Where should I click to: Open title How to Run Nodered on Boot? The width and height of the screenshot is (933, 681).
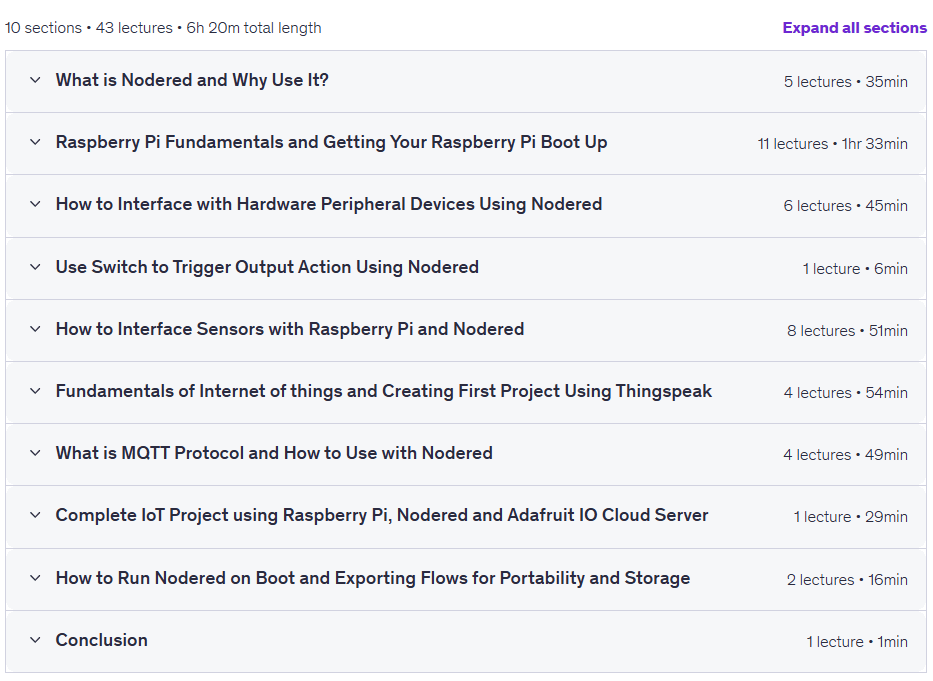coord(372,578)
